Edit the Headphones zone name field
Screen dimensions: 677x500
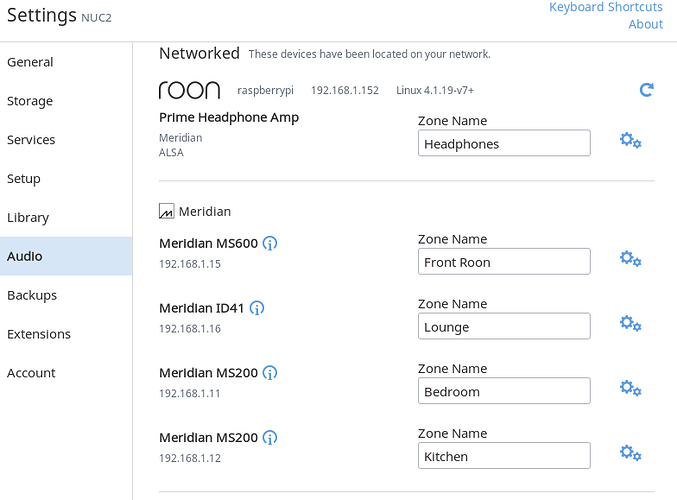click(504, 143)
